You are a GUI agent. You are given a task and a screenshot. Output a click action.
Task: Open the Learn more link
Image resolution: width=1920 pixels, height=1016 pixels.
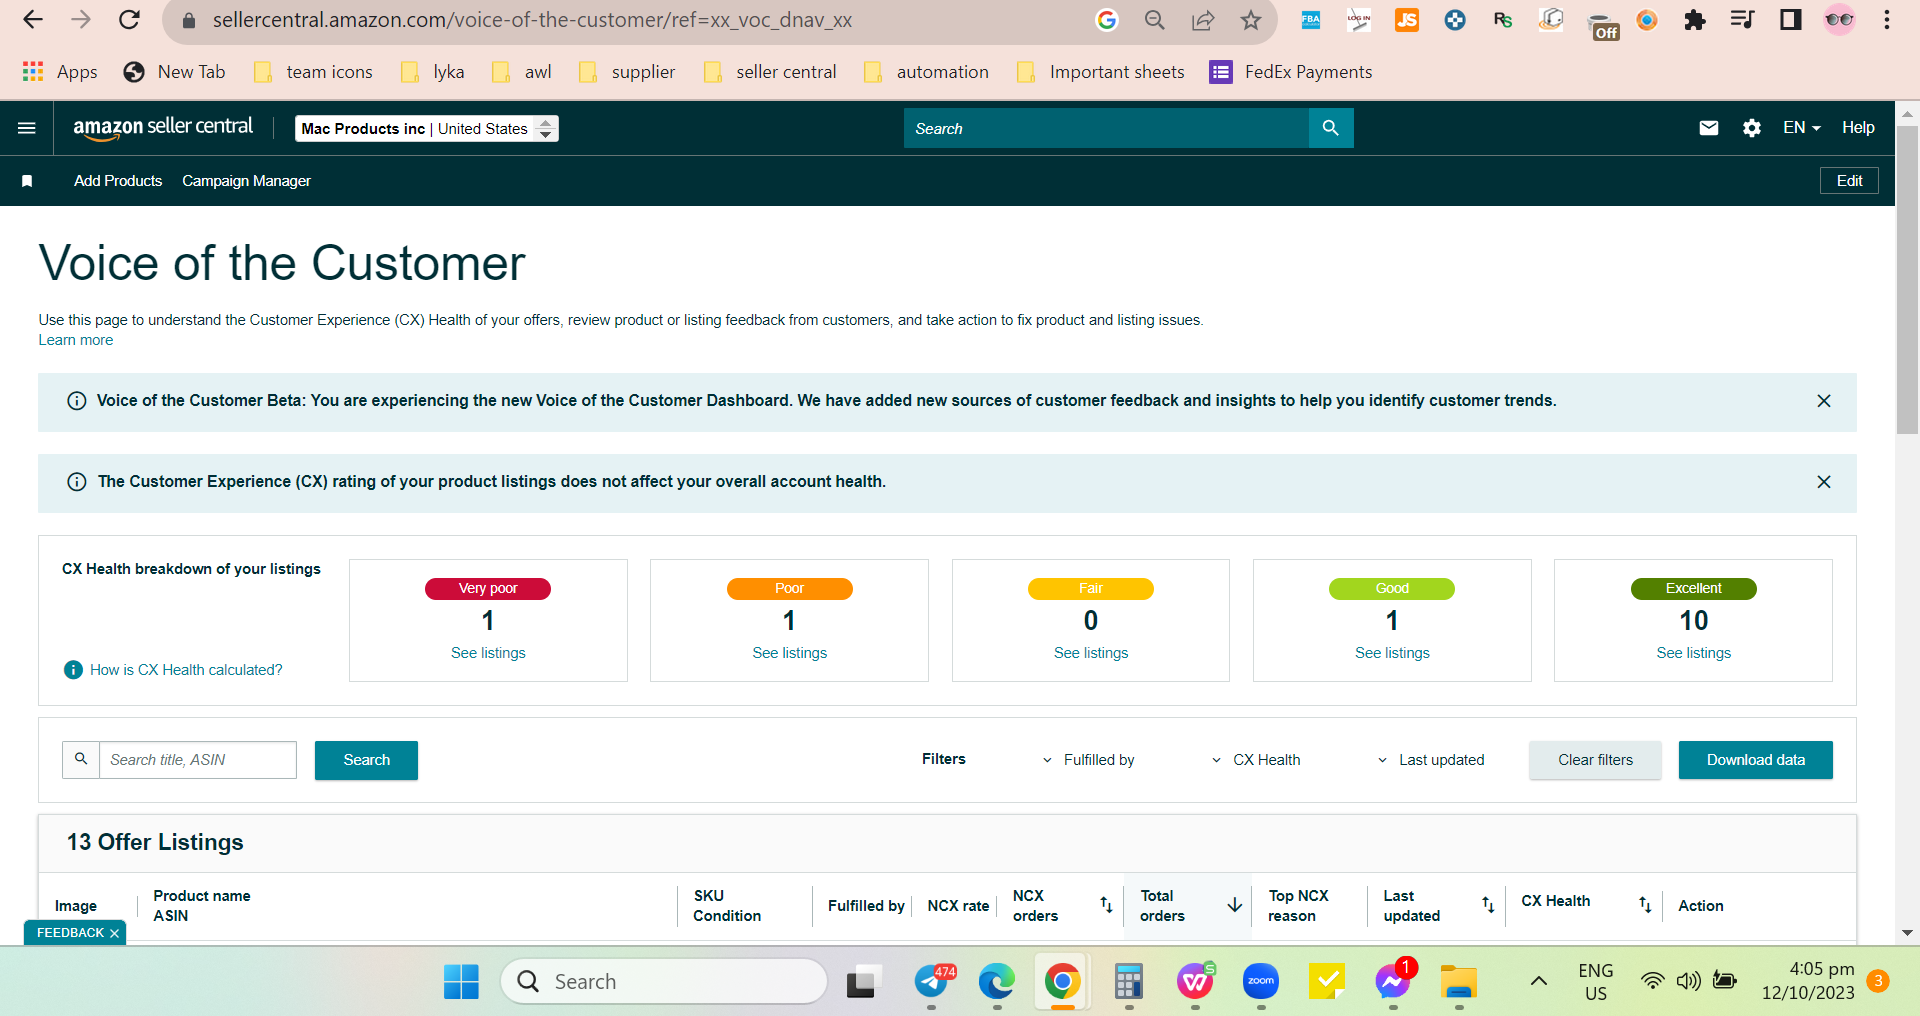(76, 340)
